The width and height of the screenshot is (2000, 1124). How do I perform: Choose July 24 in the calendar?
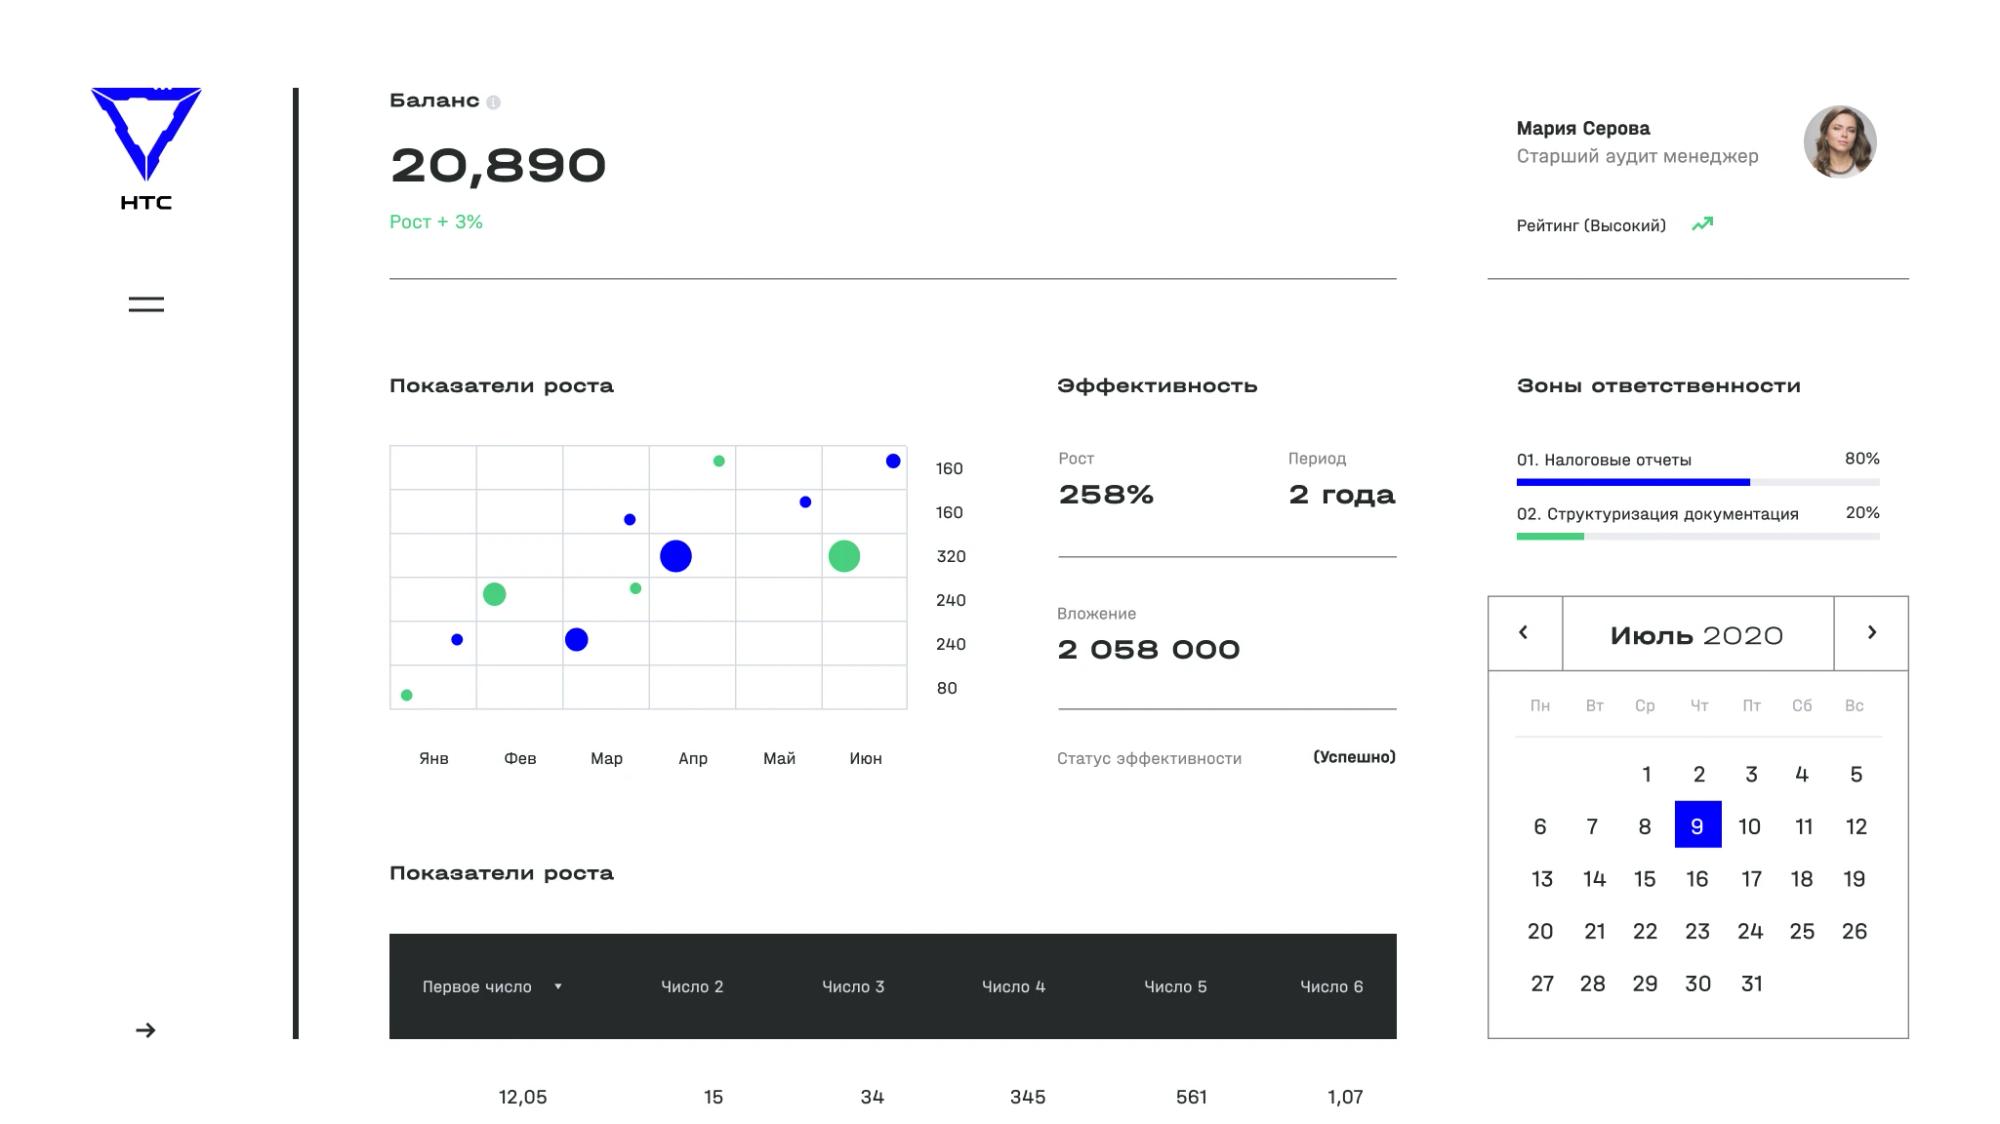pyautogui.click(x=1750, y=932)
